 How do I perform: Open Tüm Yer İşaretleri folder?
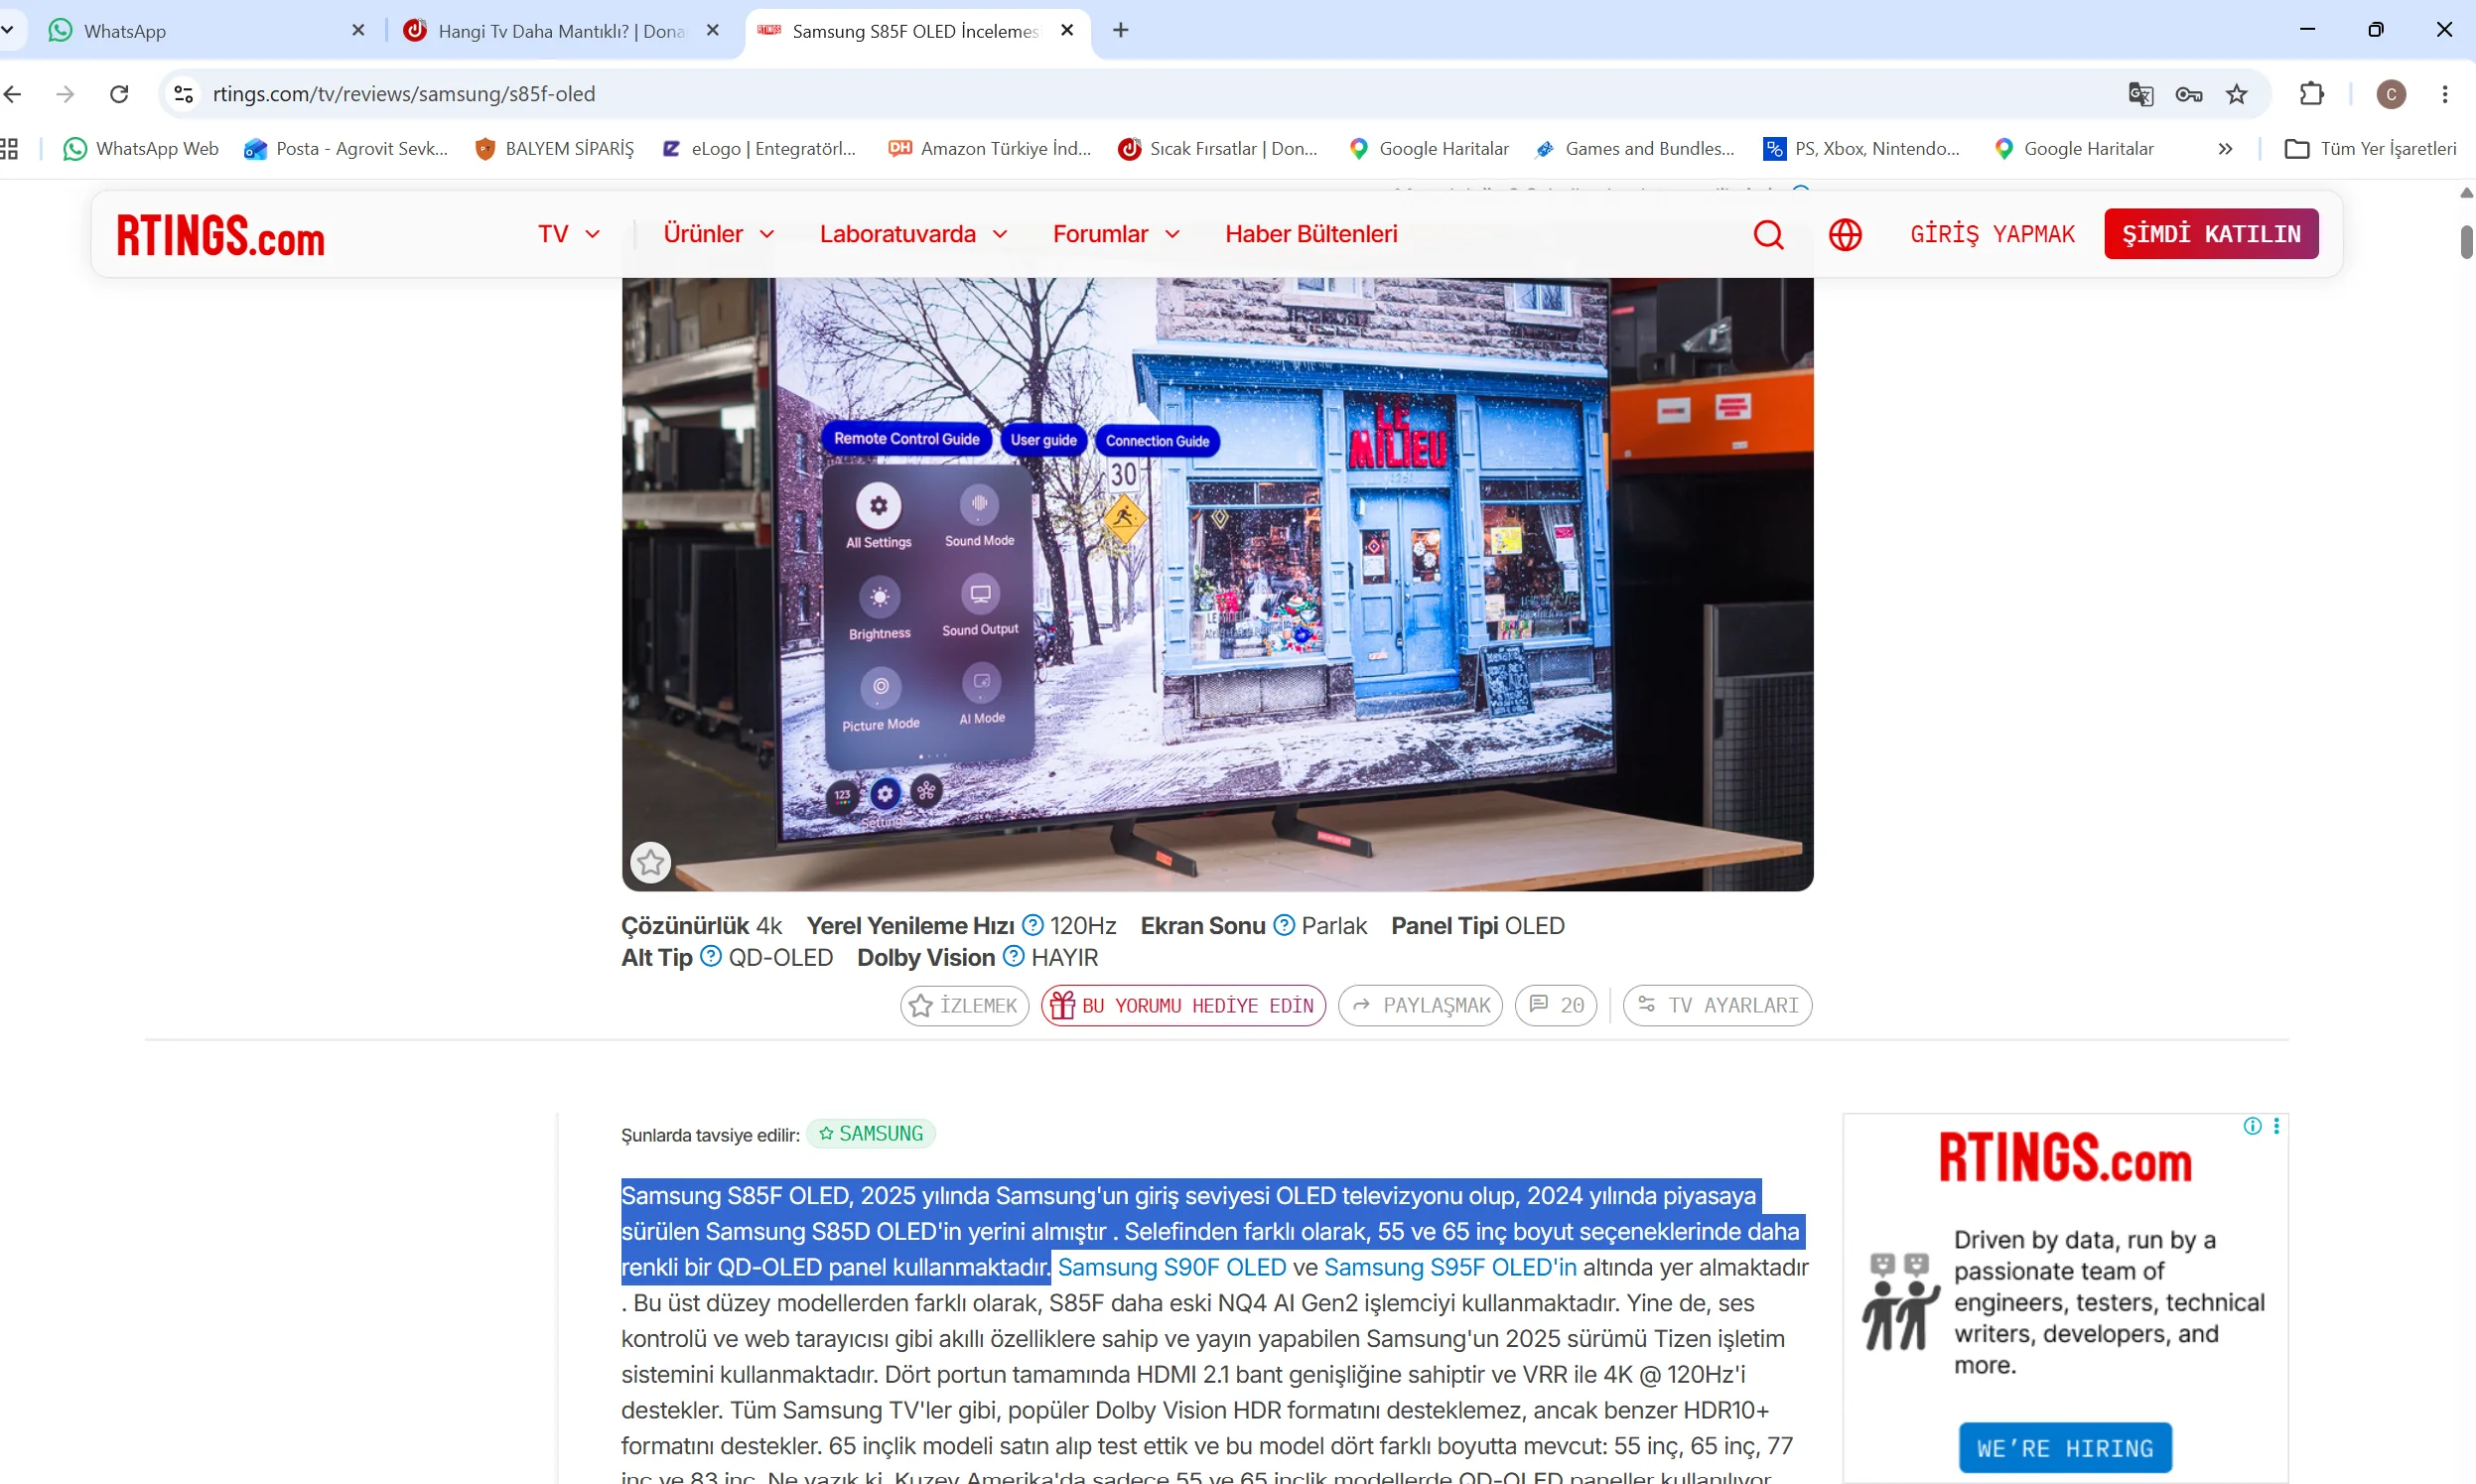pos(2370,149)
